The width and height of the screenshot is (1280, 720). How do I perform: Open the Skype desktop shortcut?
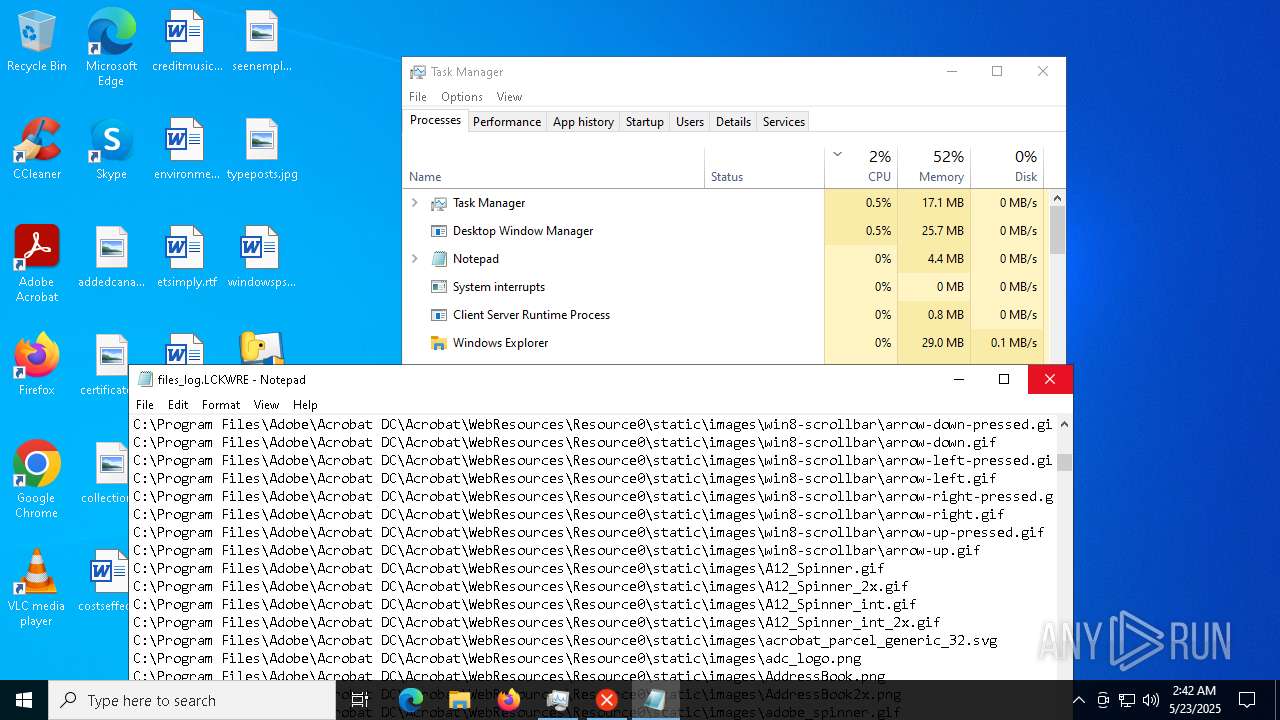click(111, 149)
